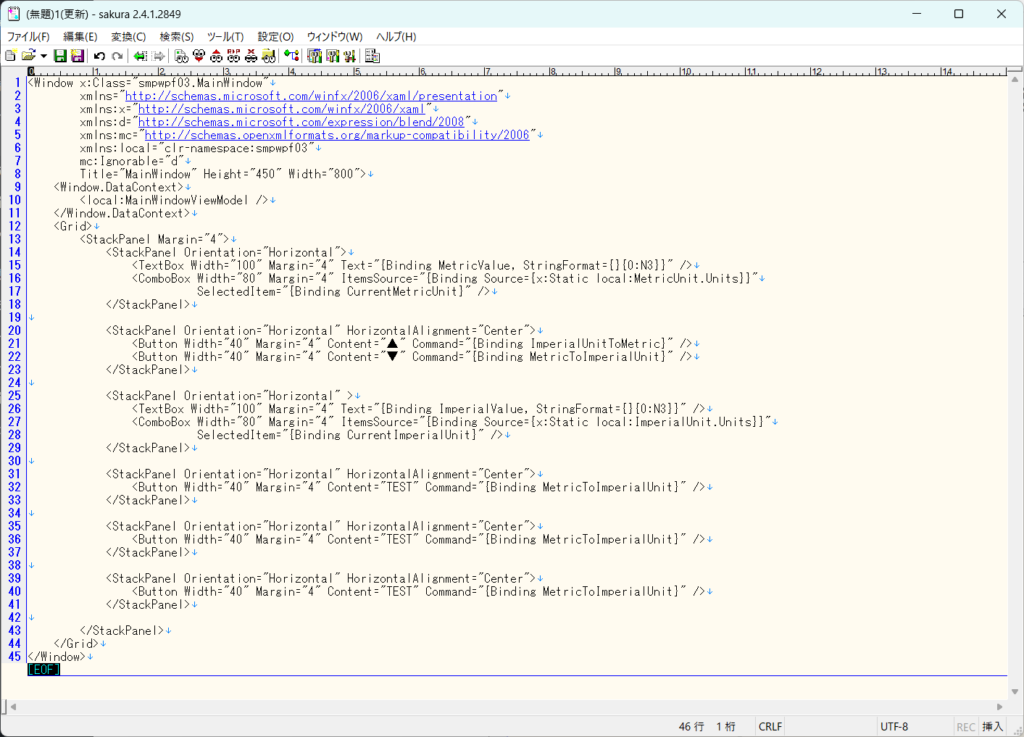Open a file using the folder icon
This screenshot has height=737, width=1024.
[28, 56]
